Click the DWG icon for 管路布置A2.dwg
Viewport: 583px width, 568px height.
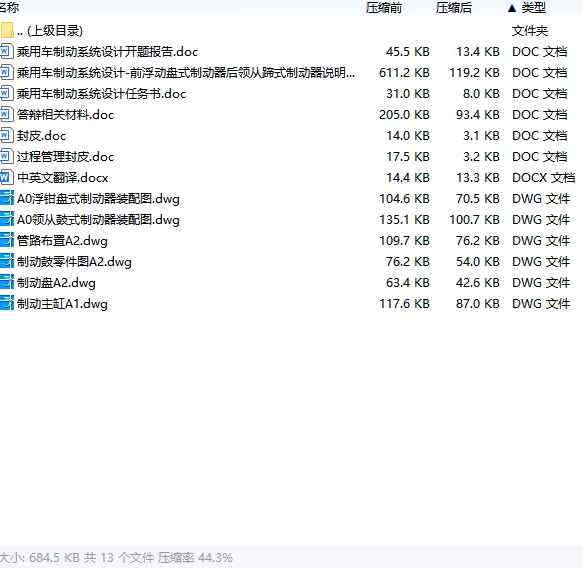pos(7,241)
